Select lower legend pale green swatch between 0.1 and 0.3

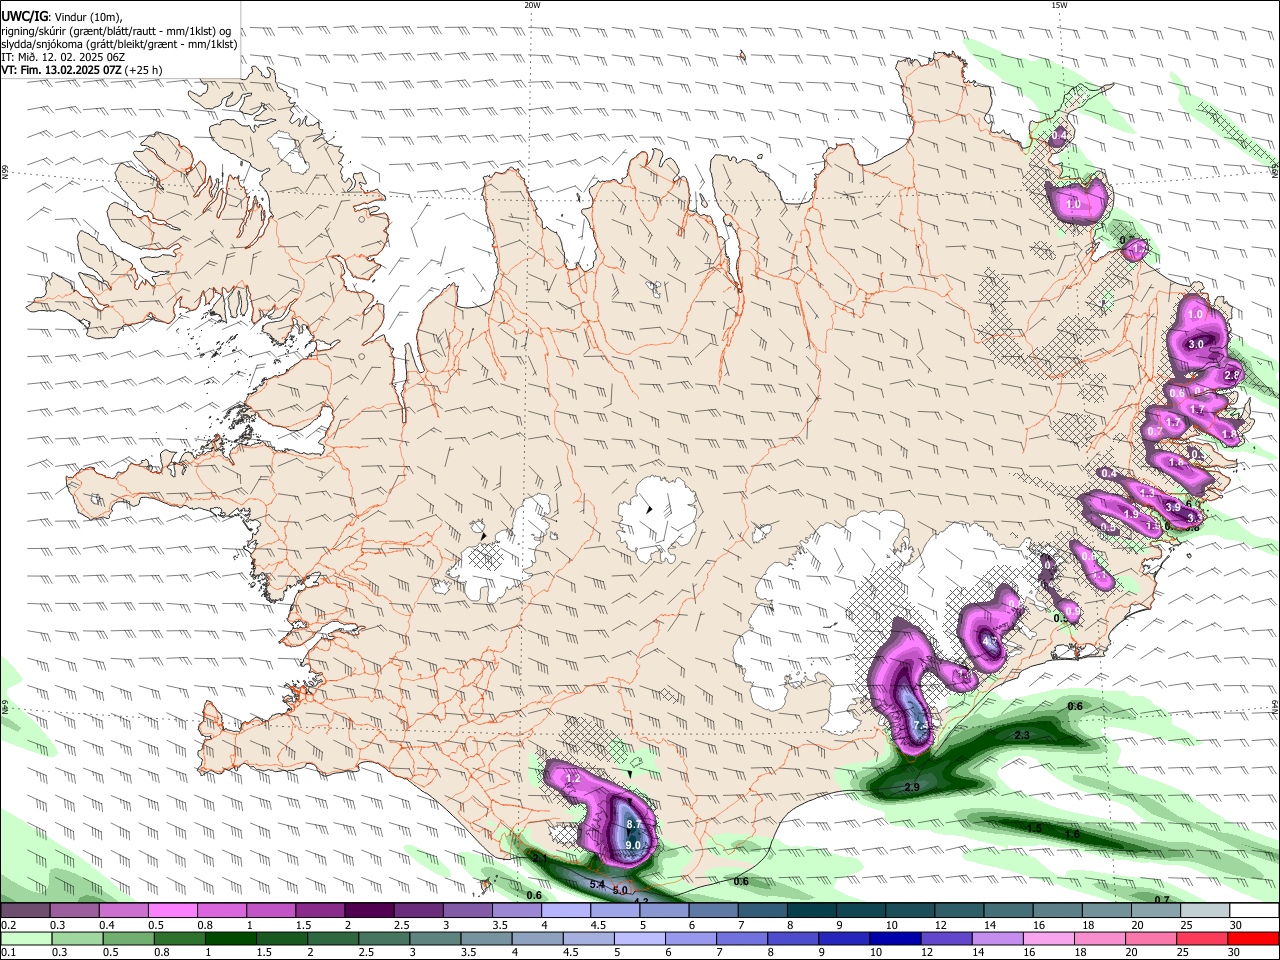point(26,938)
